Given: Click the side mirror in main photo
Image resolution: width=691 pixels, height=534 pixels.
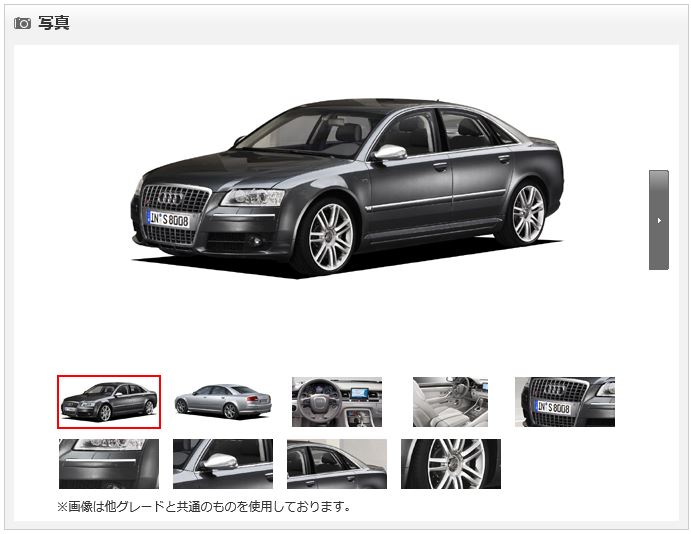Looking at the screenshot, I should pos(389,153).
